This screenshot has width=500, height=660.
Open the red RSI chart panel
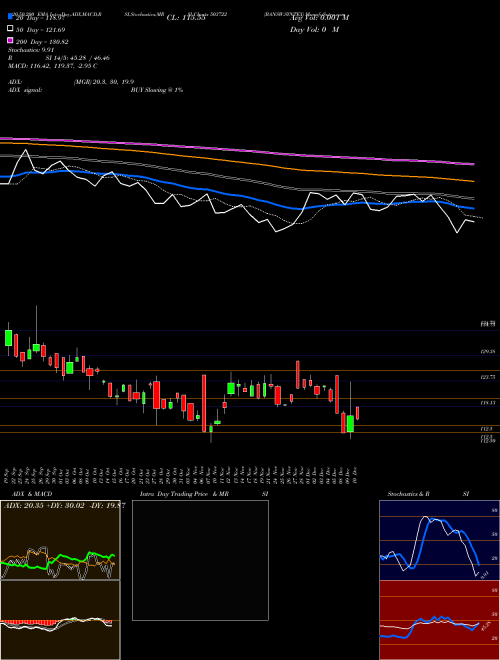coord(439,620)
